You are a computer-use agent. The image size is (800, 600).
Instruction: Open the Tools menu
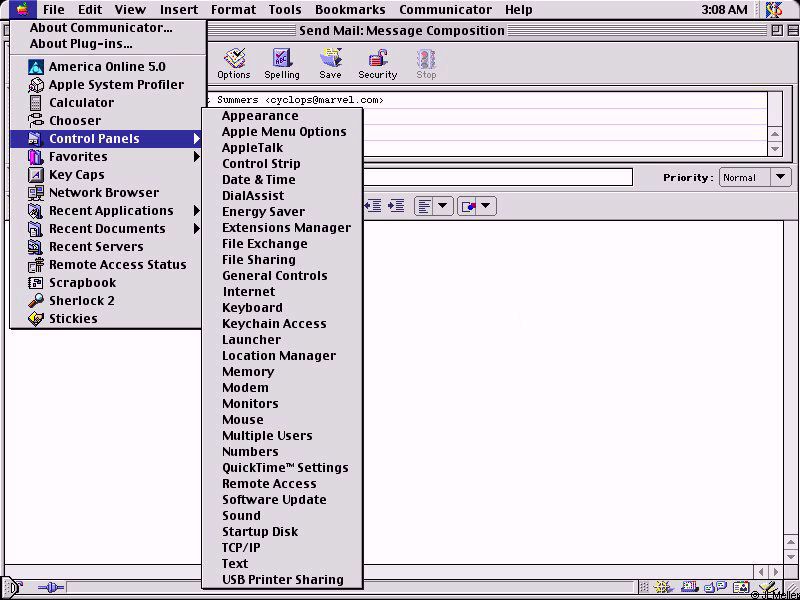[285, 10]
